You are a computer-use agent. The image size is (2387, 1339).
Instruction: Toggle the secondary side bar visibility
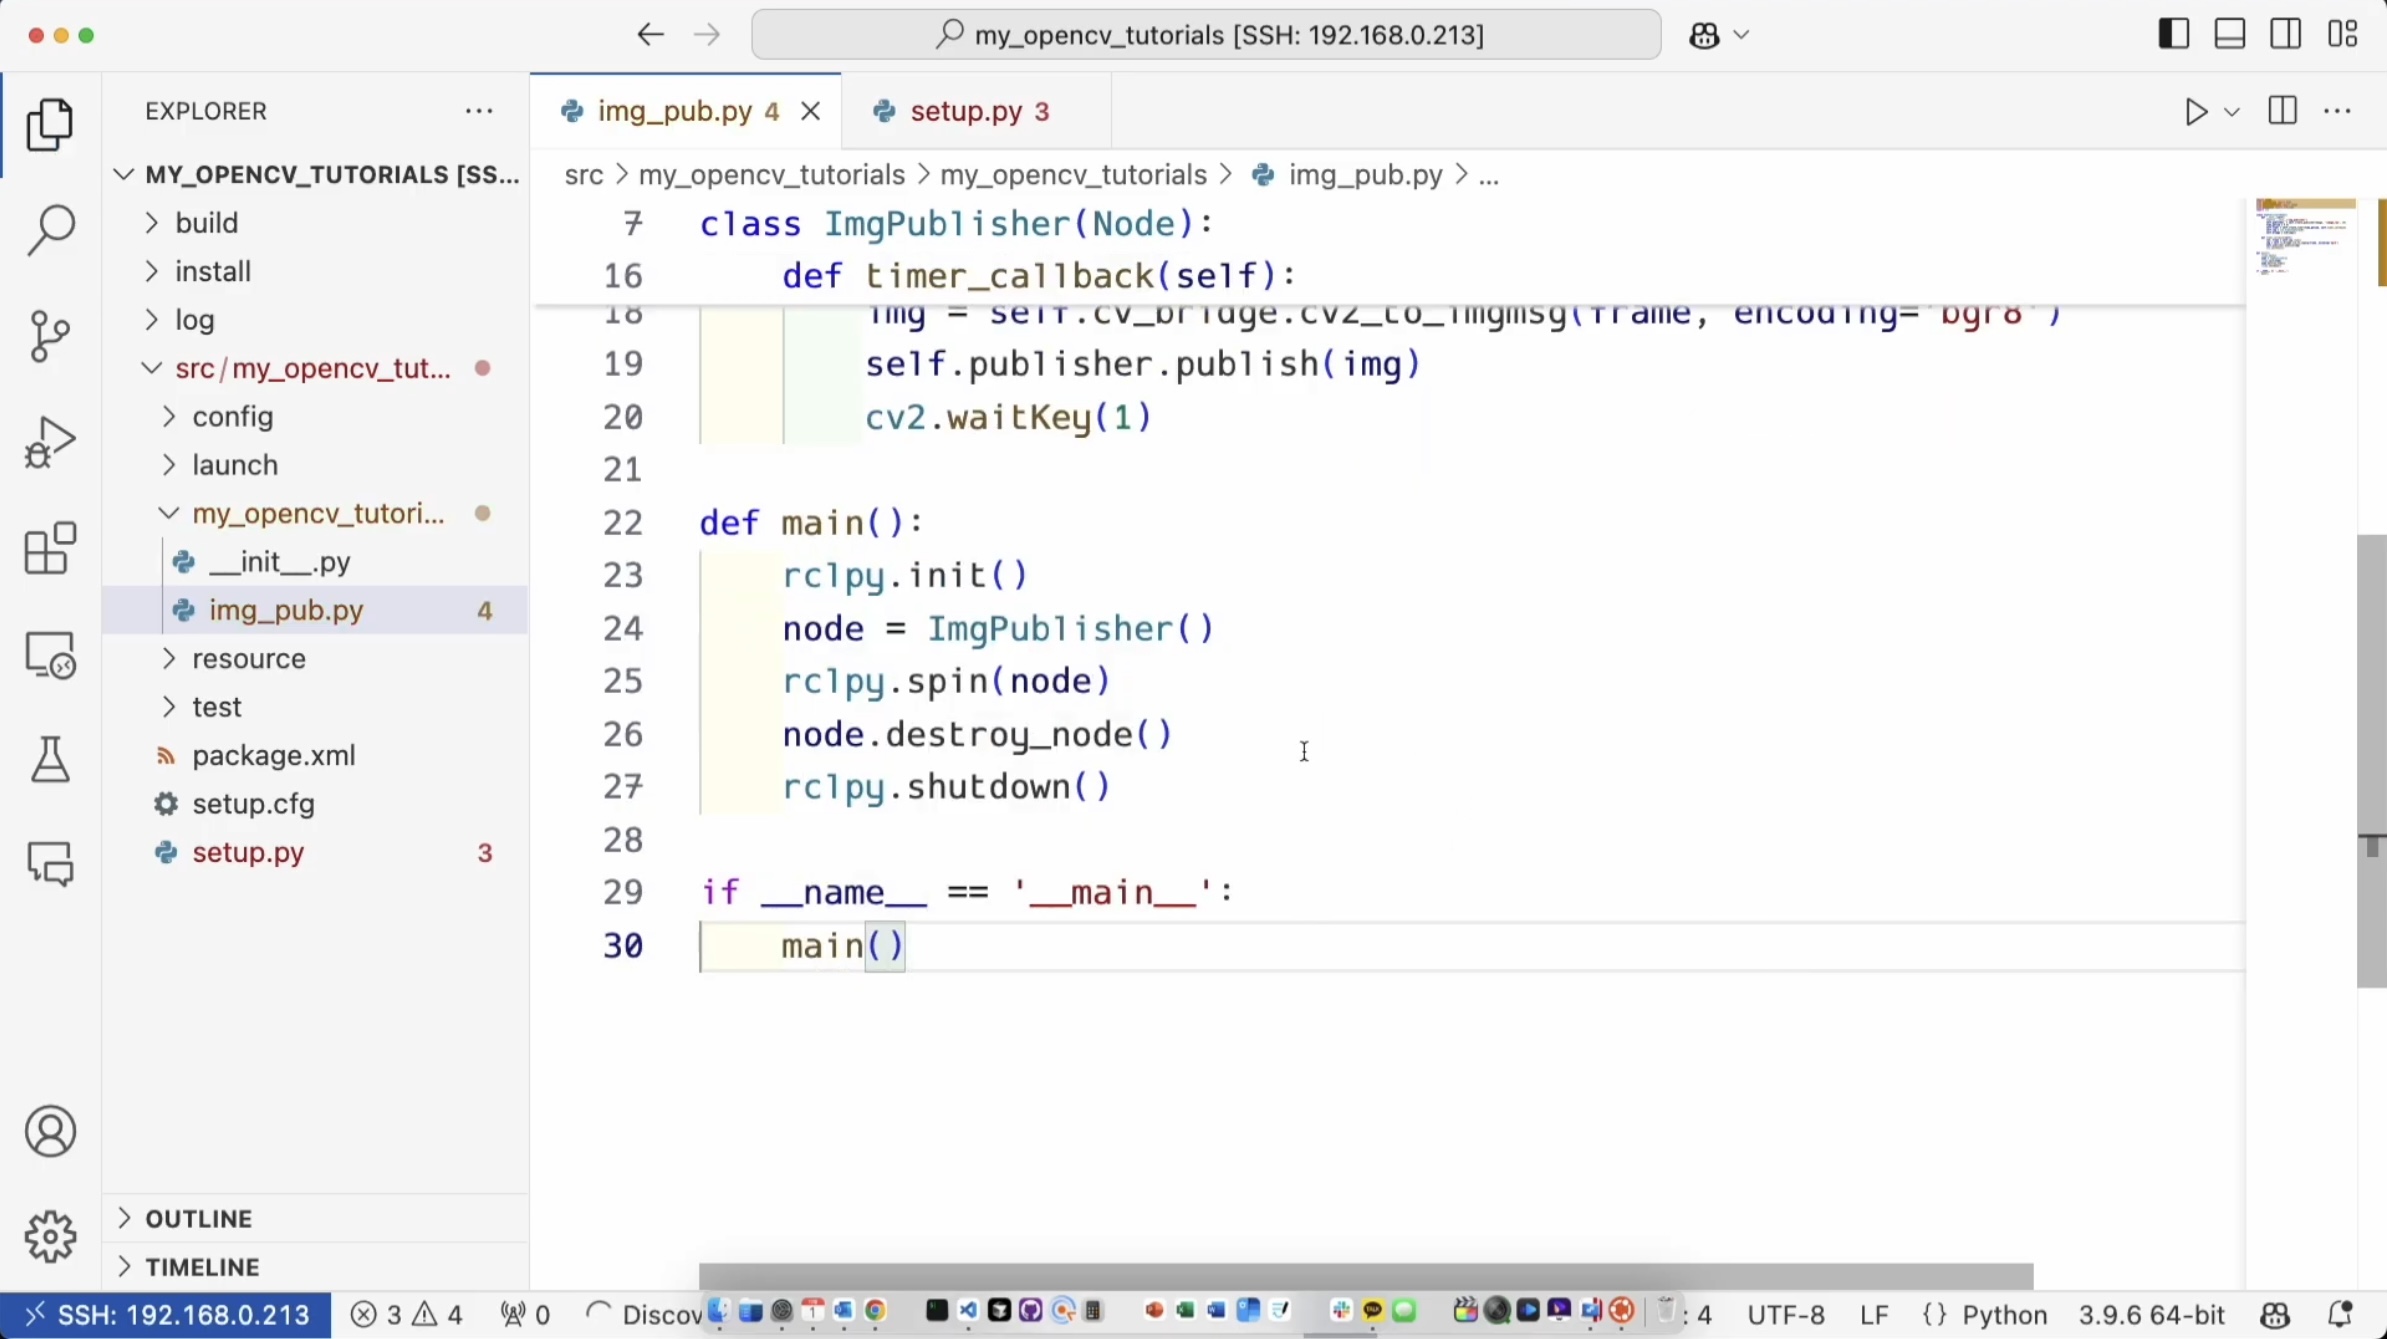(x=2285, y=35)
